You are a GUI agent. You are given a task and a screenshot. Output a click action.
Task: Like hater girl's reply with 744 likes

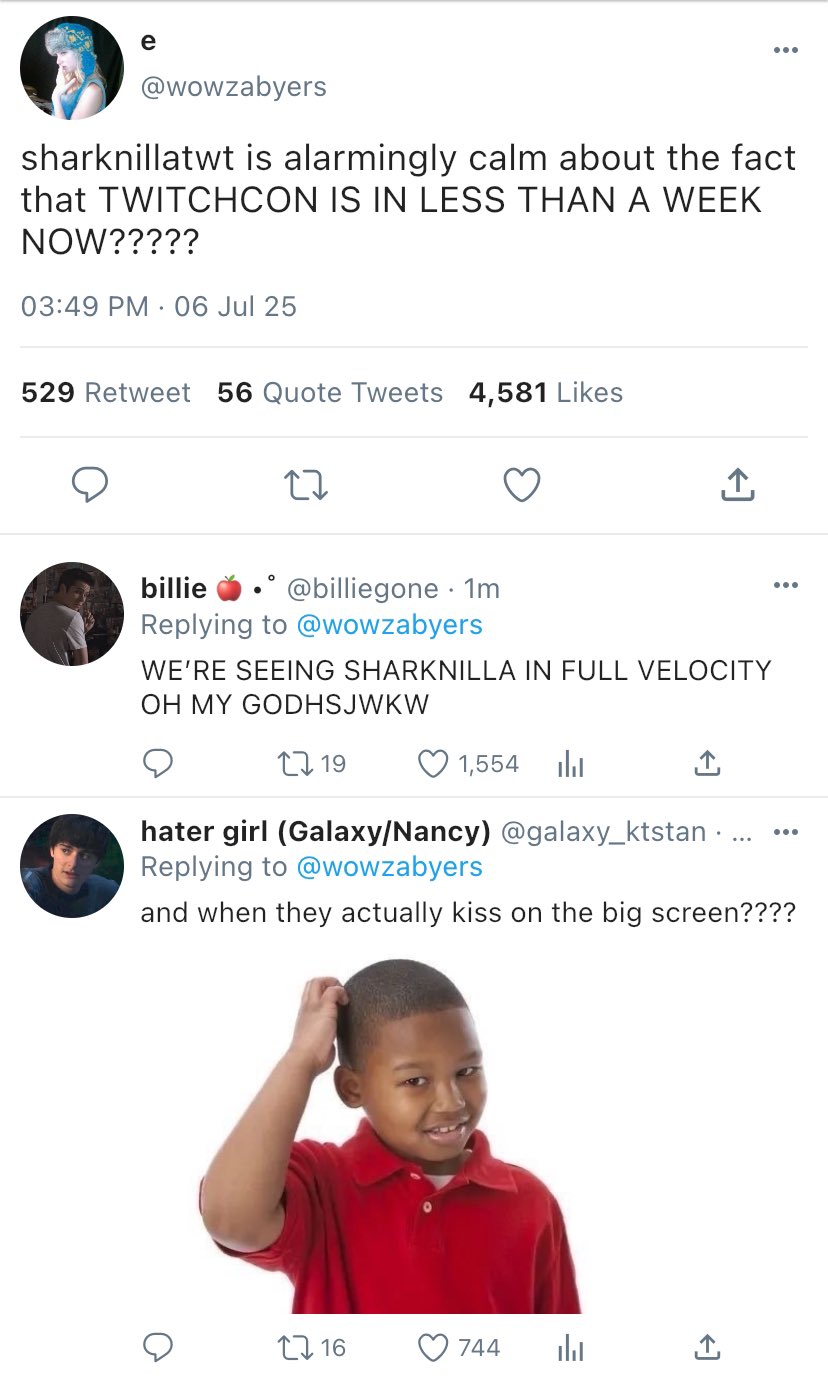coord(433,1348)
